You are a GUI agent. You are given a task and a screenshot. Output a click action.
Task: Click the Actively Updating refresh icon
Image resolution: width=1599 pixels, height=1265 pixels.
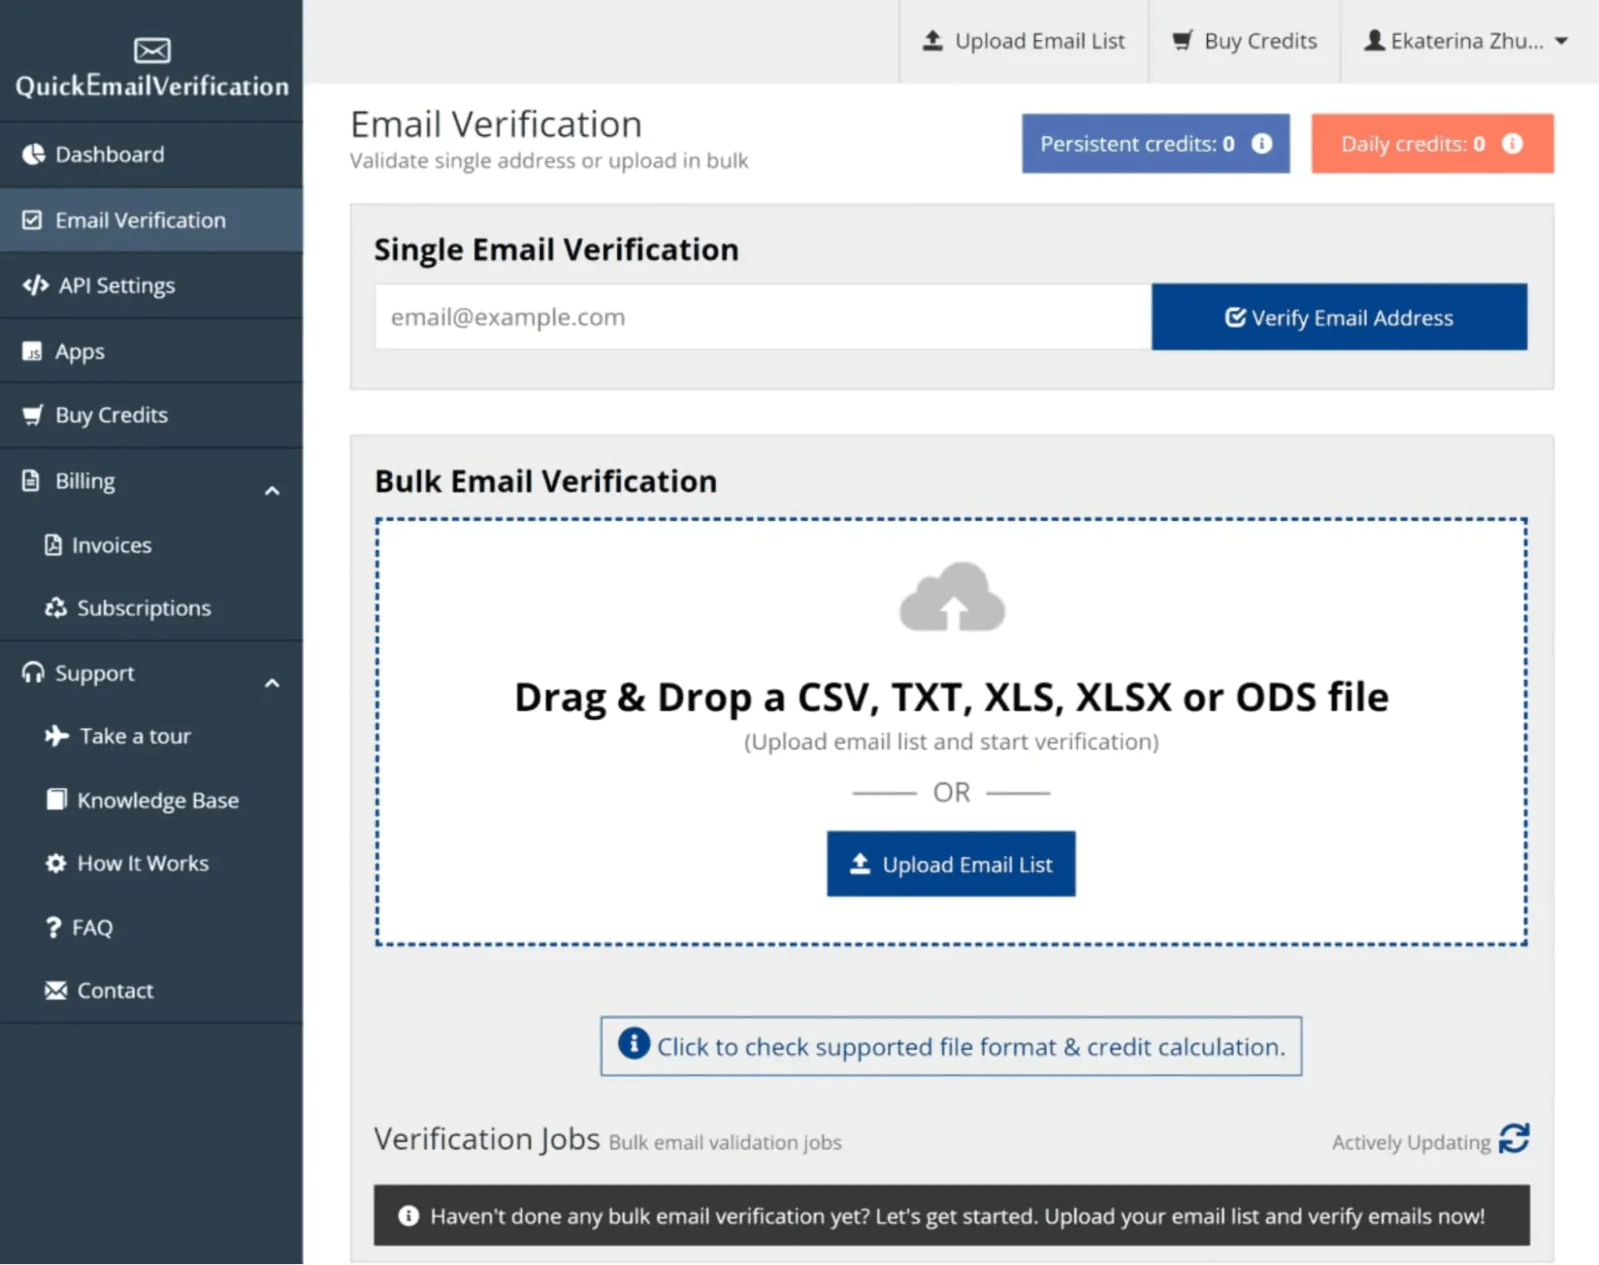tap(1513, 1139)
